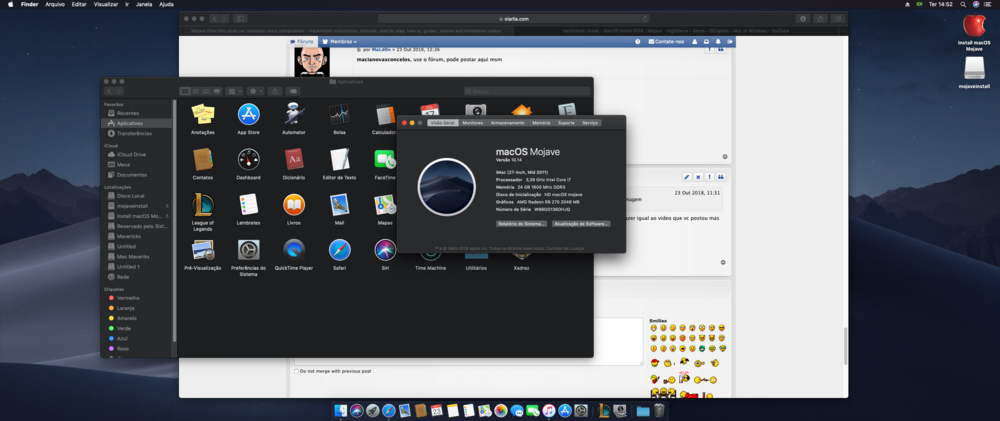This screenshot has width=1000, height=421.
Task: Select Transferências in the Finder sidebar
Action: point(134,133)
